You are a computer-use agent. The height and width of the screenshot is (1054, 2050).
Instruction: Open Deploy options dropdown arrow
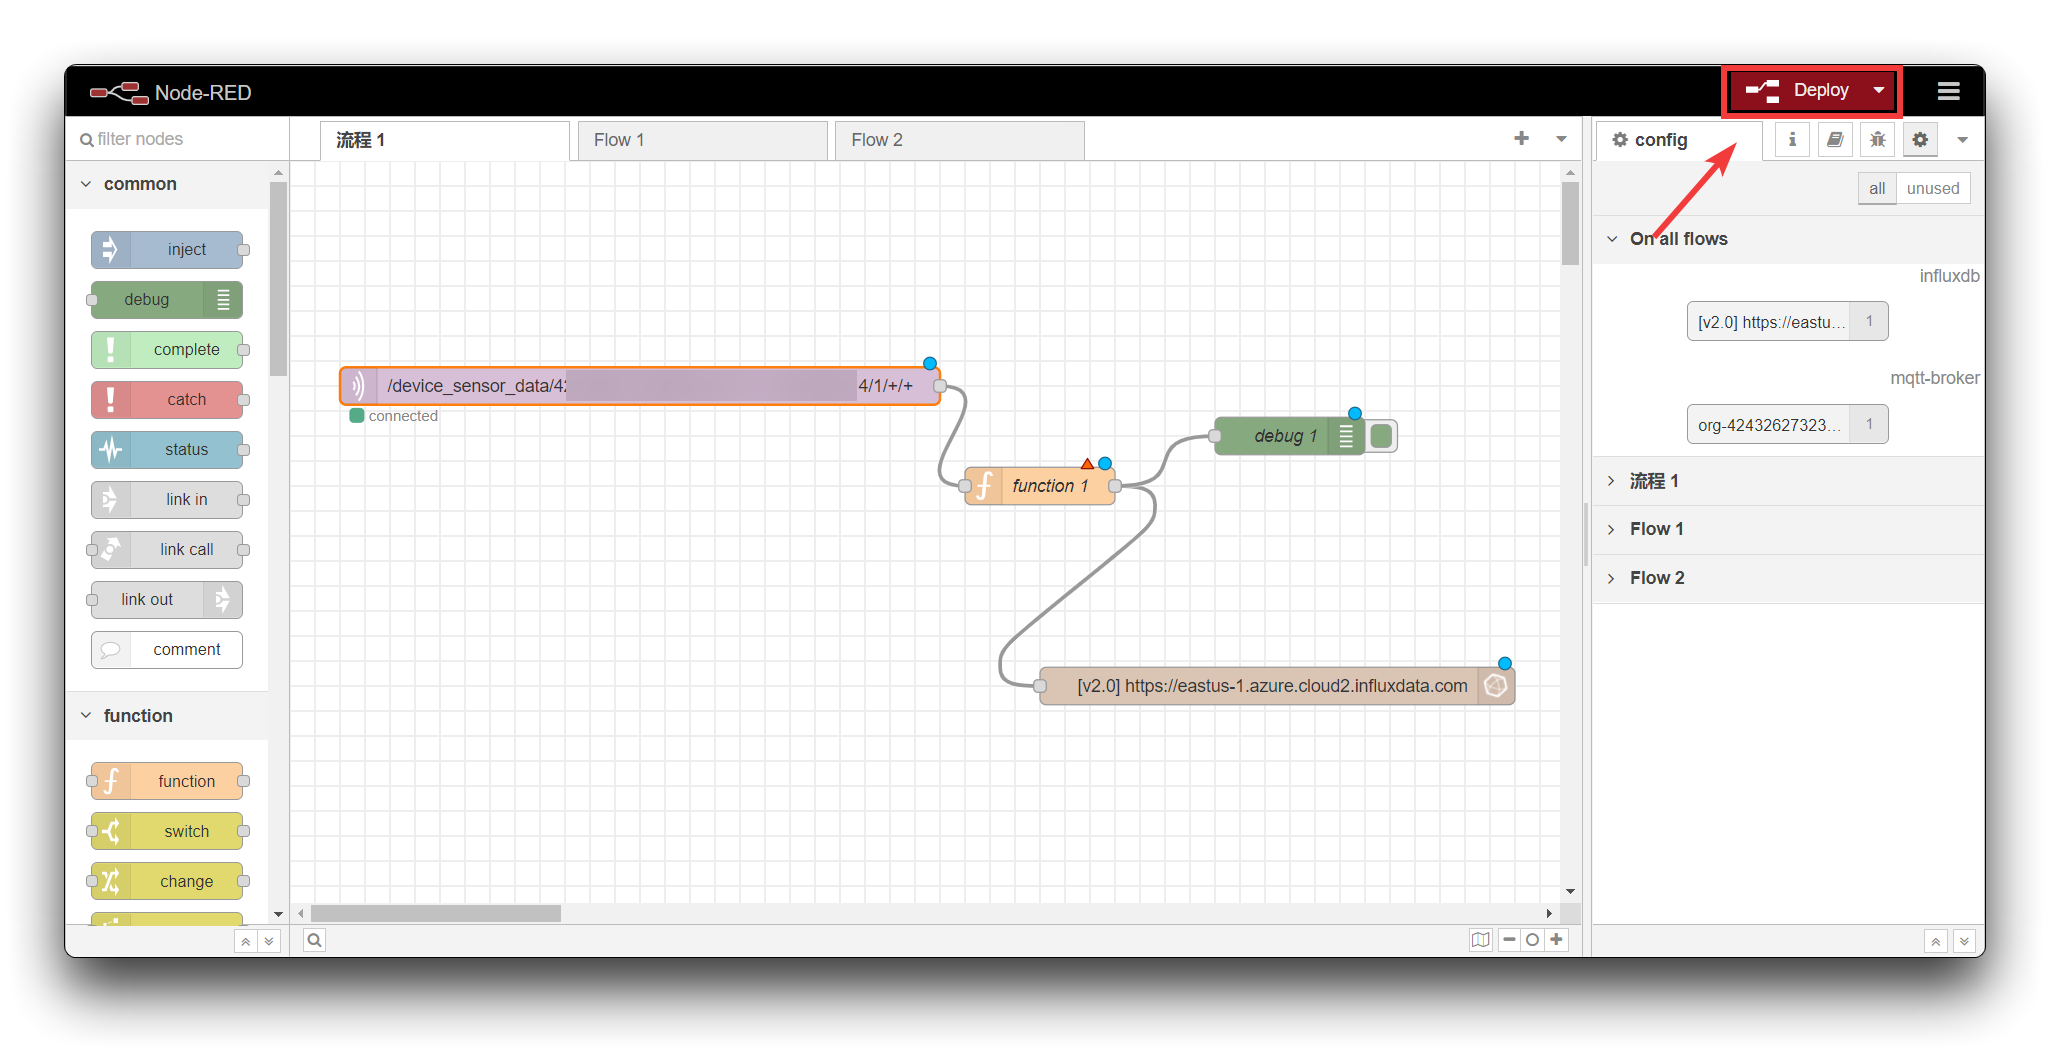1879,90
